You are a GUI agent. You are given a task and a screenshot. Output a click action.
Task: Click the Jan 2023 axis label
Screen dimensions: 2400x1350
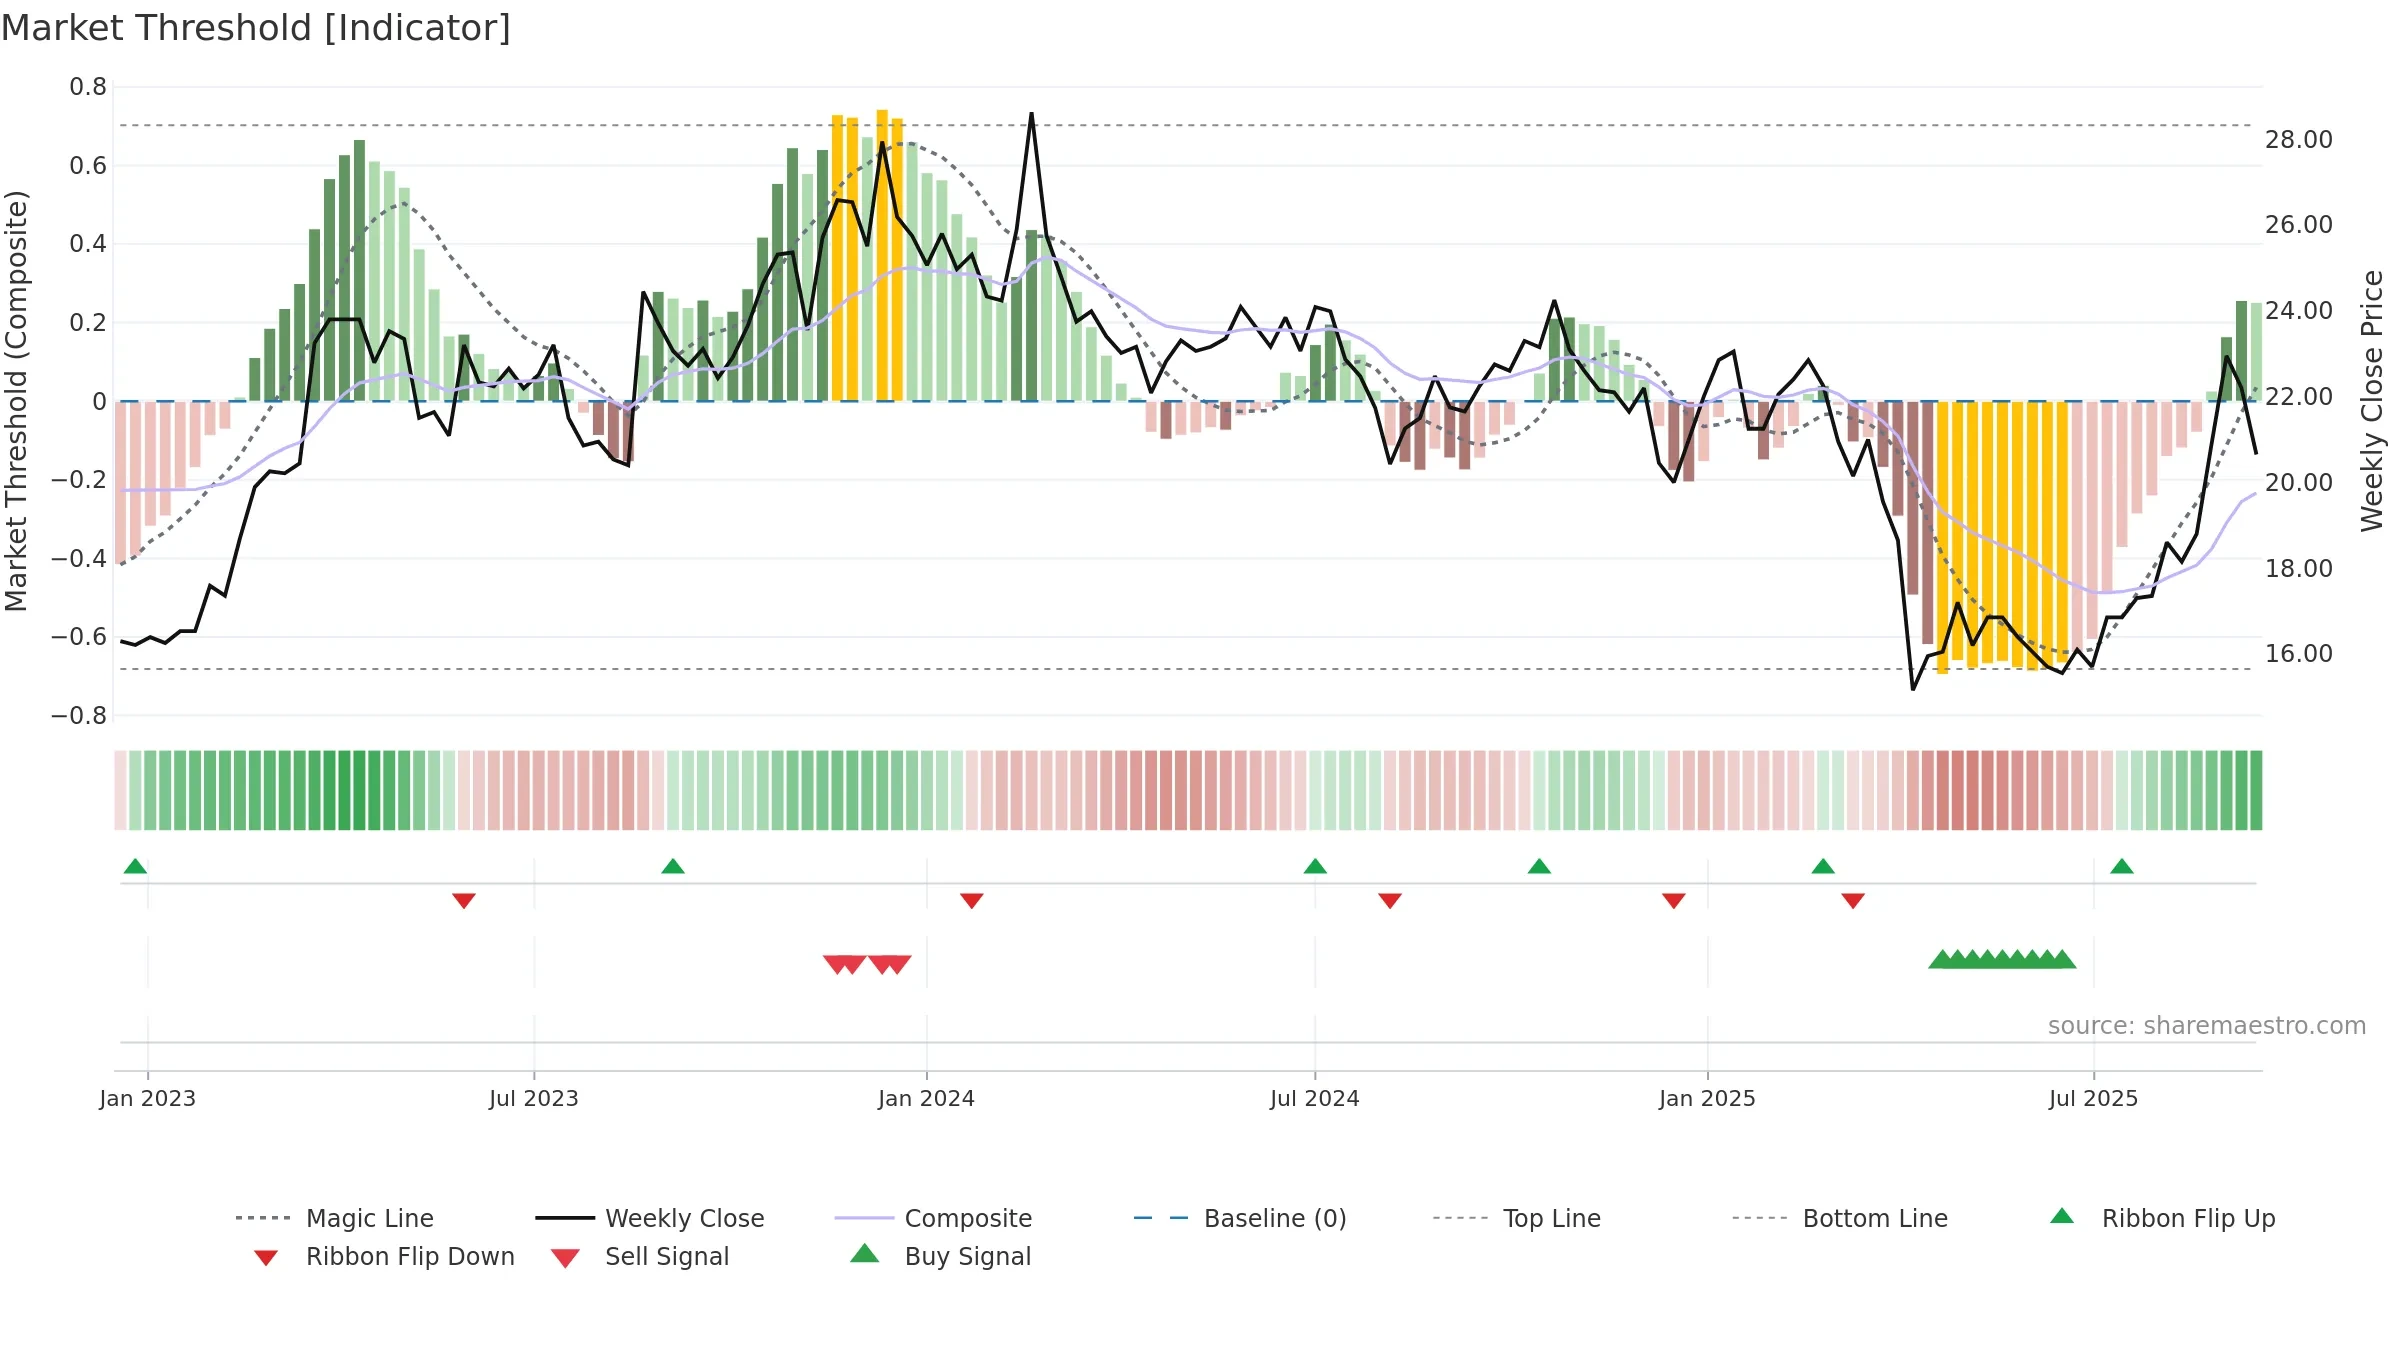click(148, 1098)
